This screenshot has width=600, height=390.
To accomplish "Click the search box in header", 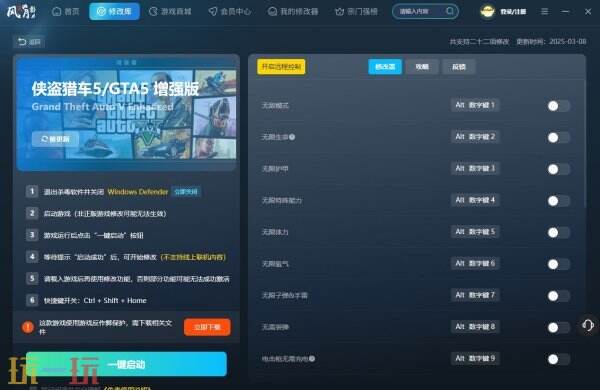I will coord(425,11).
